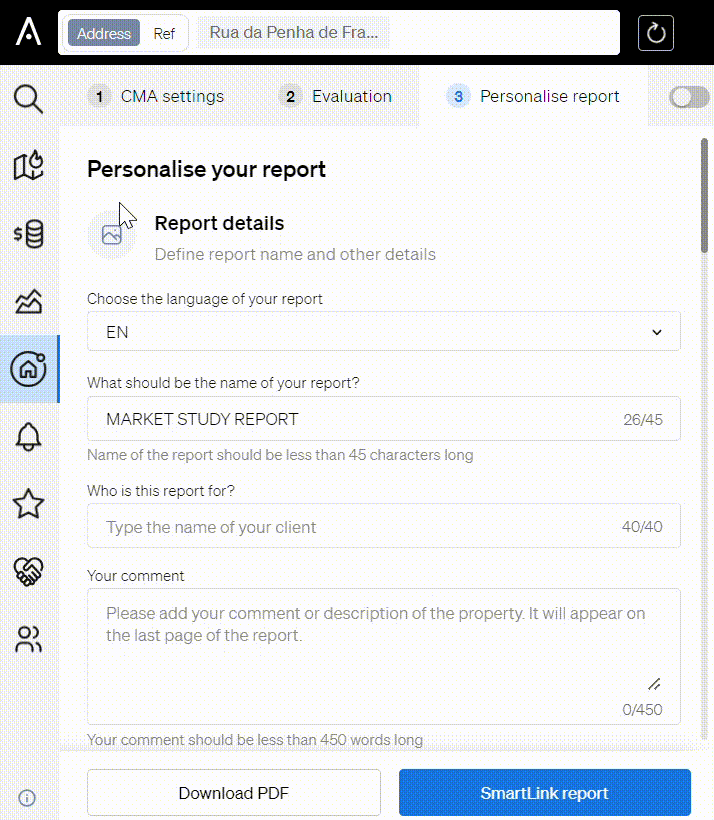Image resolution: width=714 pixels, height=820 pixels.
Task: Select the Ref search mode toggle
Action: [x=164, y=33]
